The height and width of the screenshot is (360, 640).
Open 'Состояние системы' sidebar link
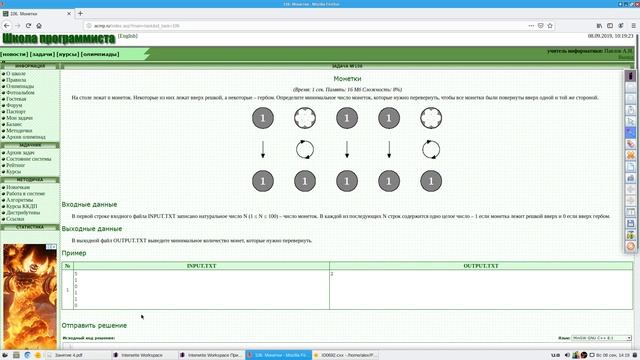29,159
